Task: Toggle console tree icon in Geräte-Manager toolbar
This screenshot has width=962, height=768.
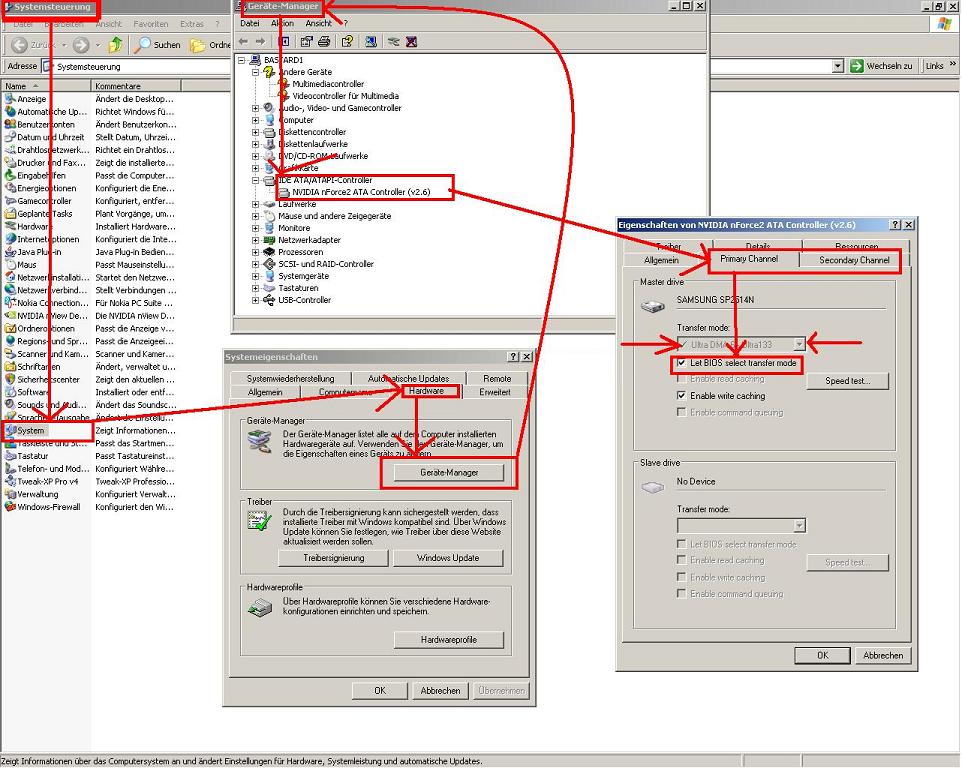Action: (x=284, y=42)
